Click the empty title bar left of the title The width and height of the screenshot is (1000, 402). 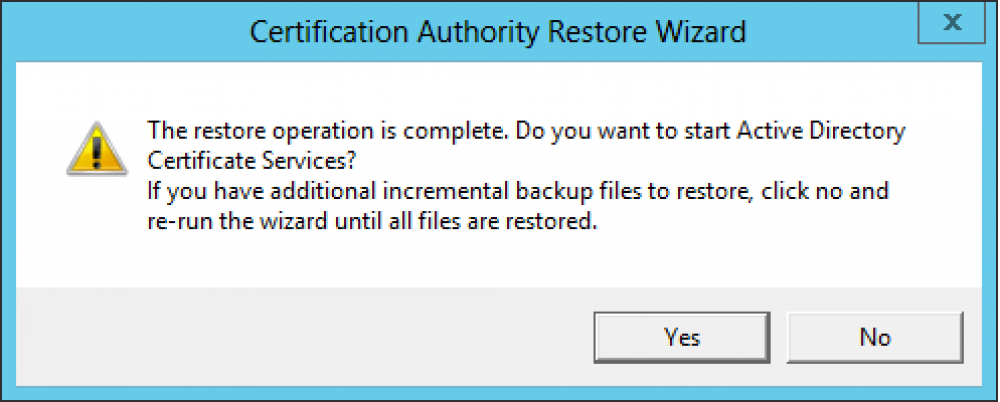(x=120, y=31)
